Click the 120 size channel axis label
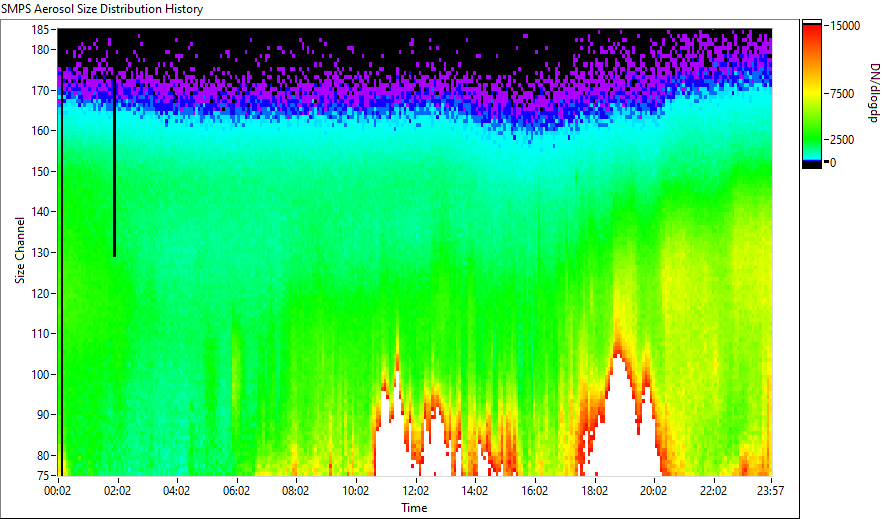 coord(39,293)
